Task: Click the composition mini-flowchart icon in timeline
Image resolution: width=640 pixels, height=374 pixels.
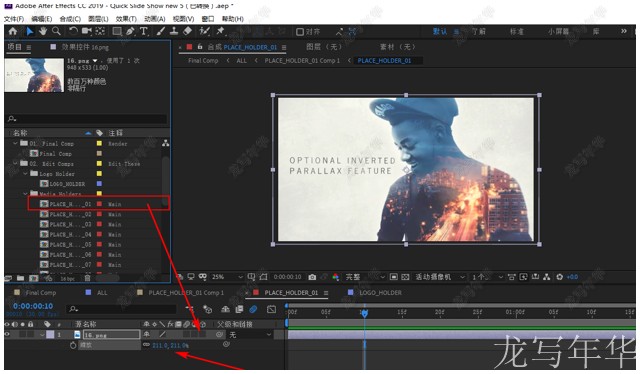Action: [190, 309]
